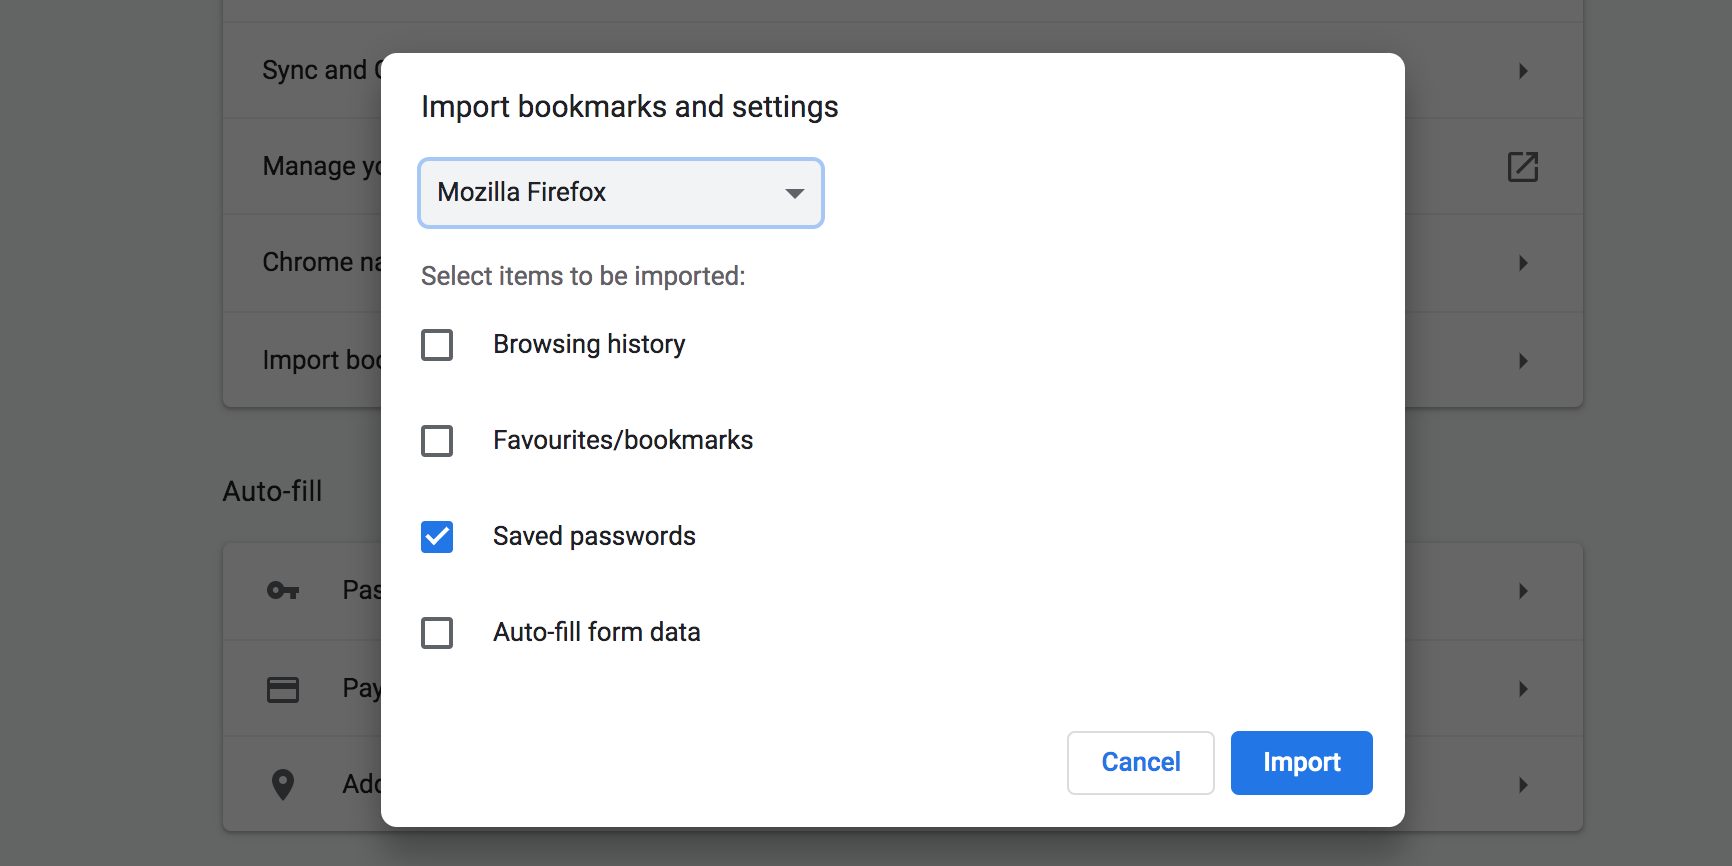The height and width of the screenshot is (866, 1732).
Task: Open the Mozilla Firefox browser dropdown
Action: 621,193
